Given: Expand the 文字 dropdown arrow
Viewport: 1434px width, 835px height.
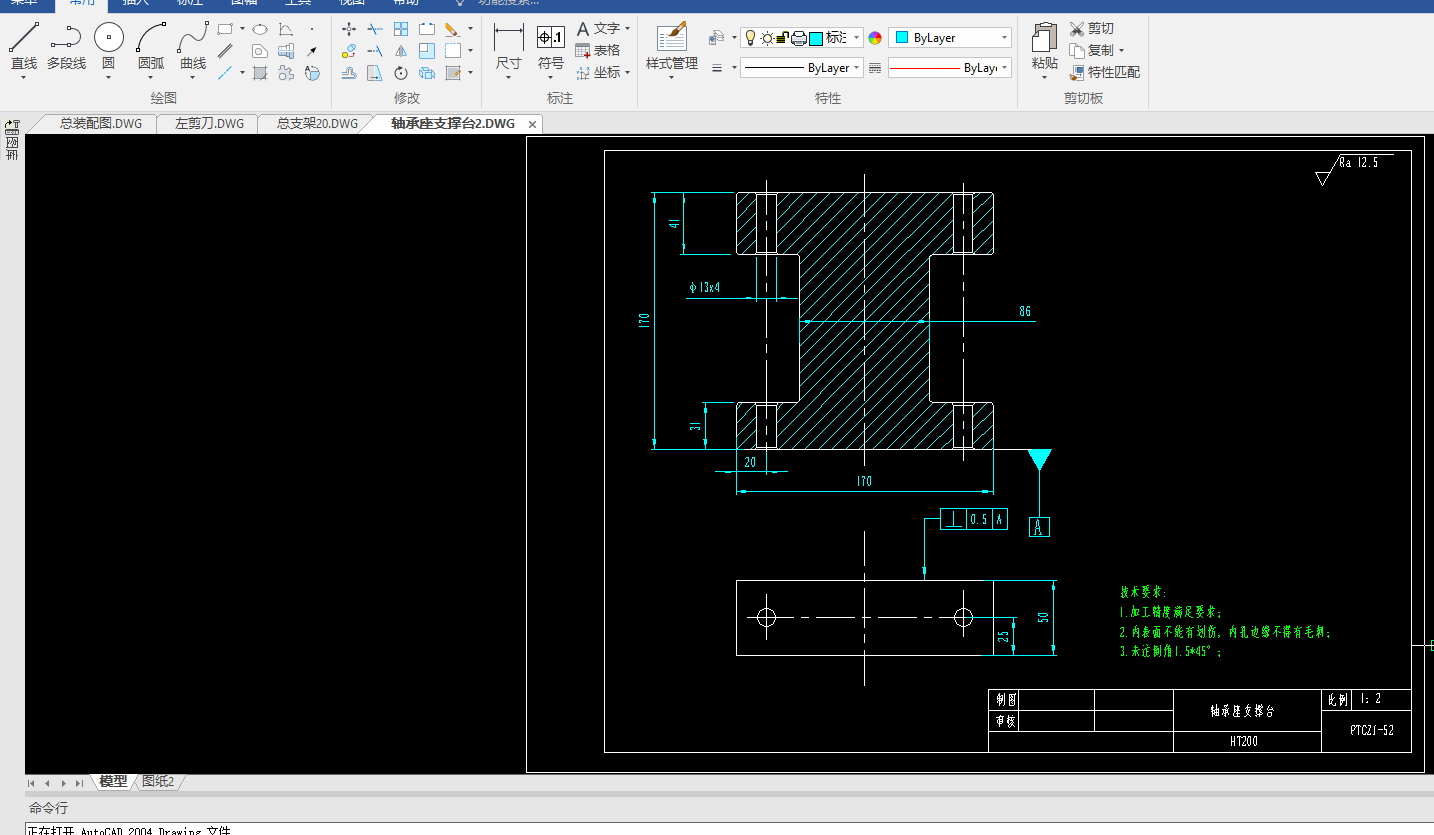Looking at the screenshot, I should click(x=628, y=29).
